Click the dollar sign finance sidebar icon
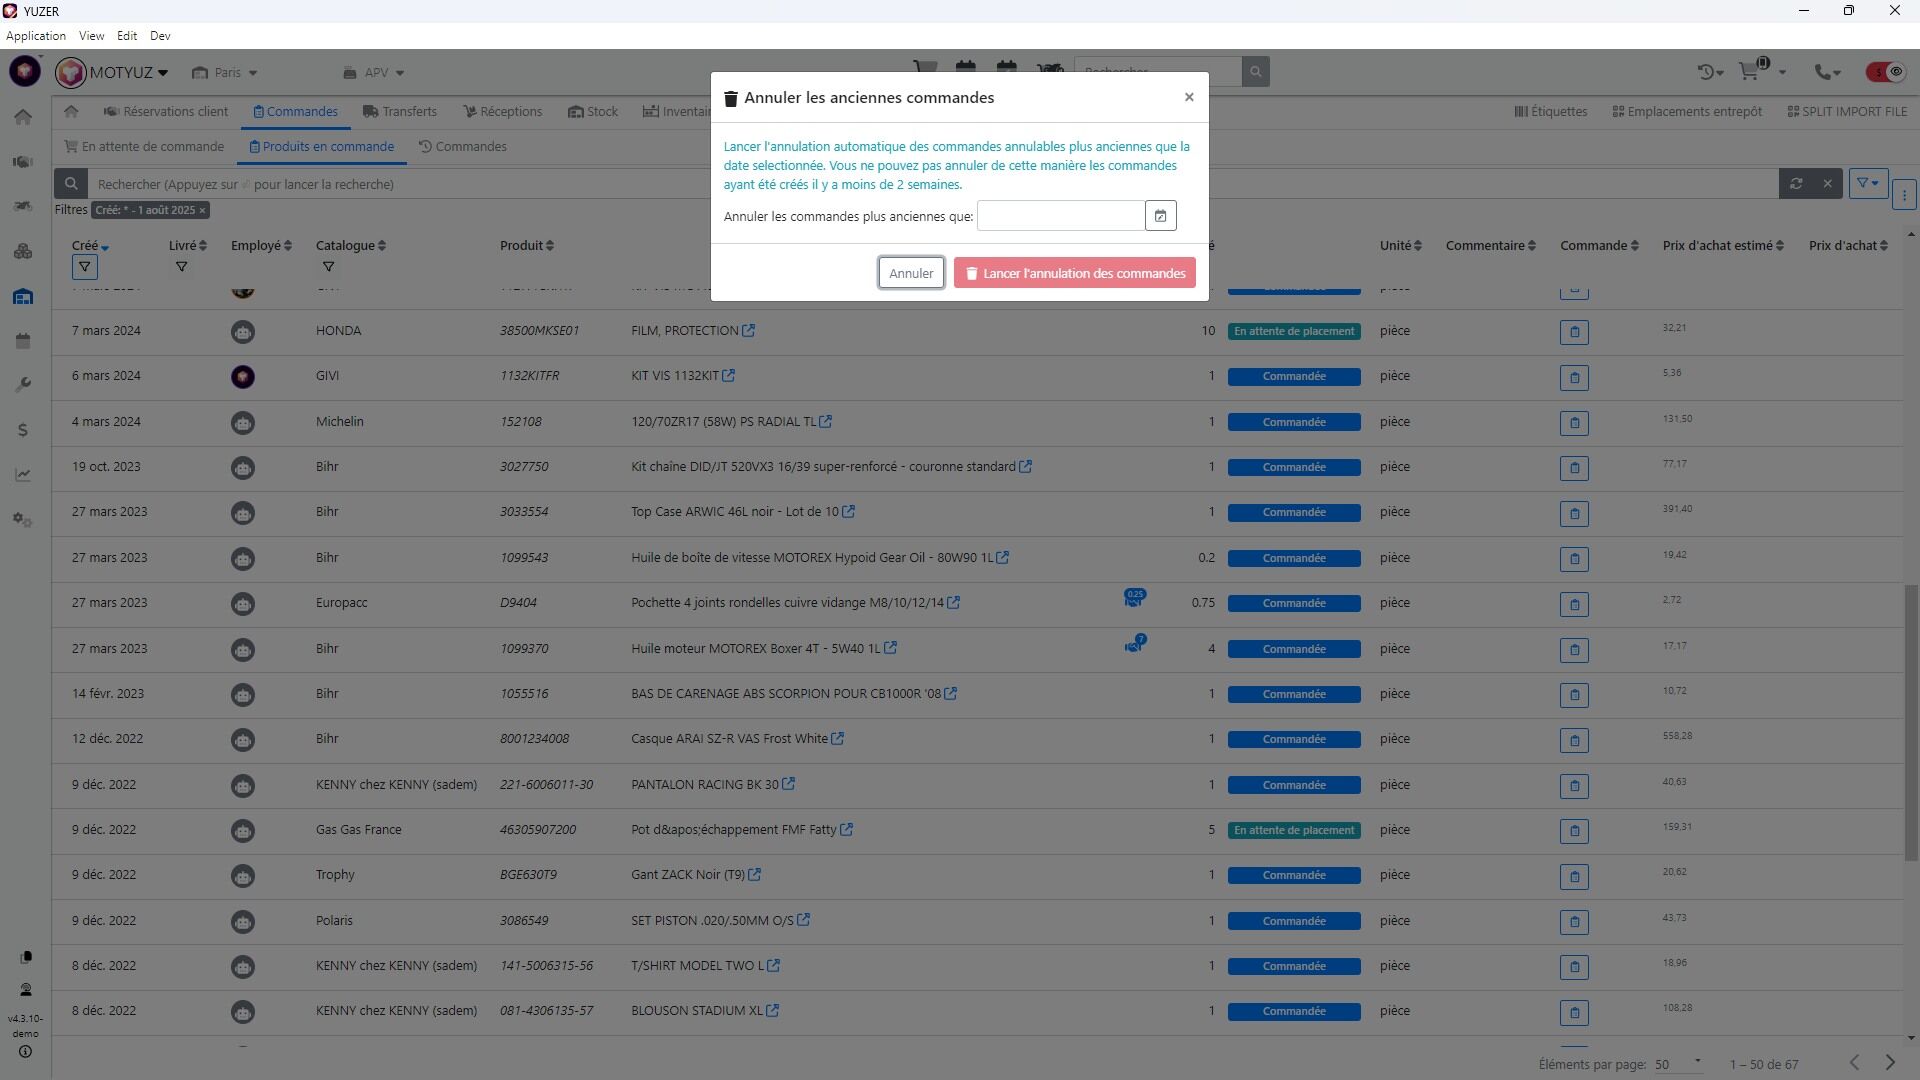The image size is (1920, 1080). (23, 430)
